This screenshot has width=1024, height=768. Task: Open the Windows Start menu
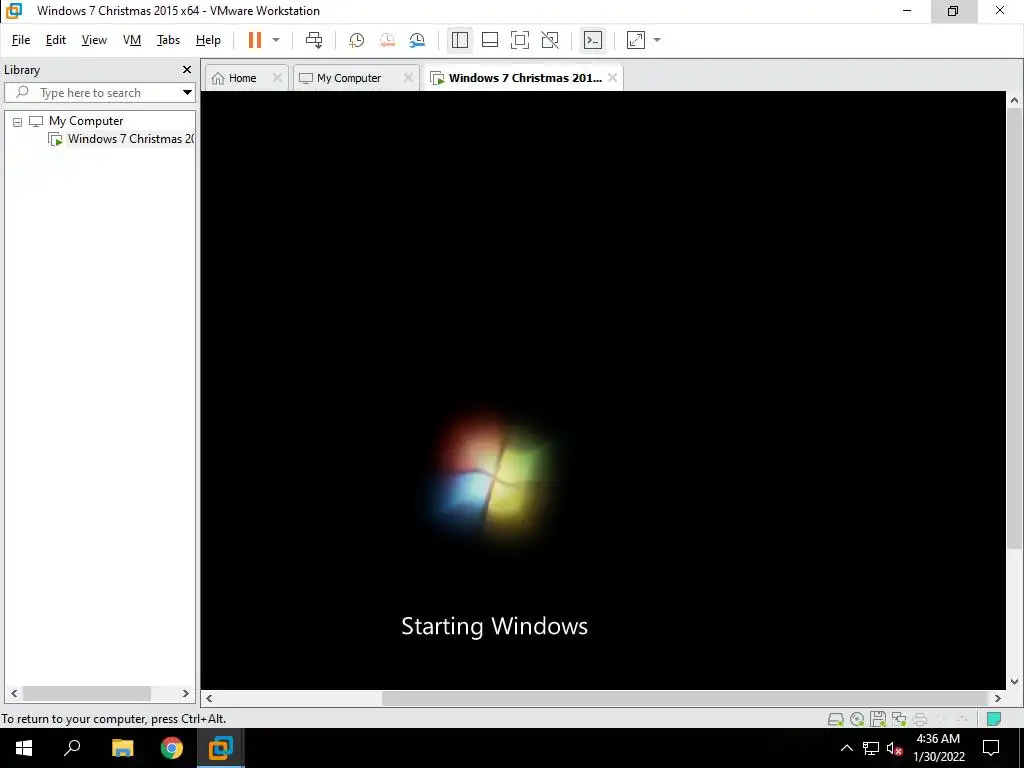[24, 748]
